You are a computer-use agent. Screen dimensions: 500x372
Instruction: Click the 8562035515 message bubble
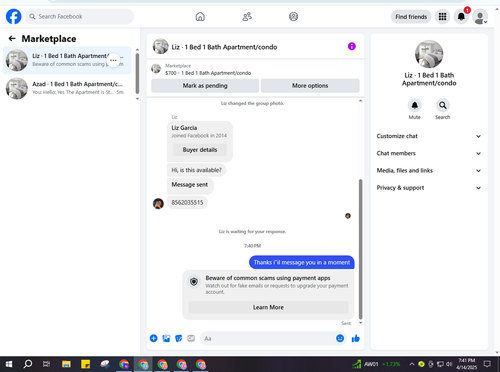187,202
